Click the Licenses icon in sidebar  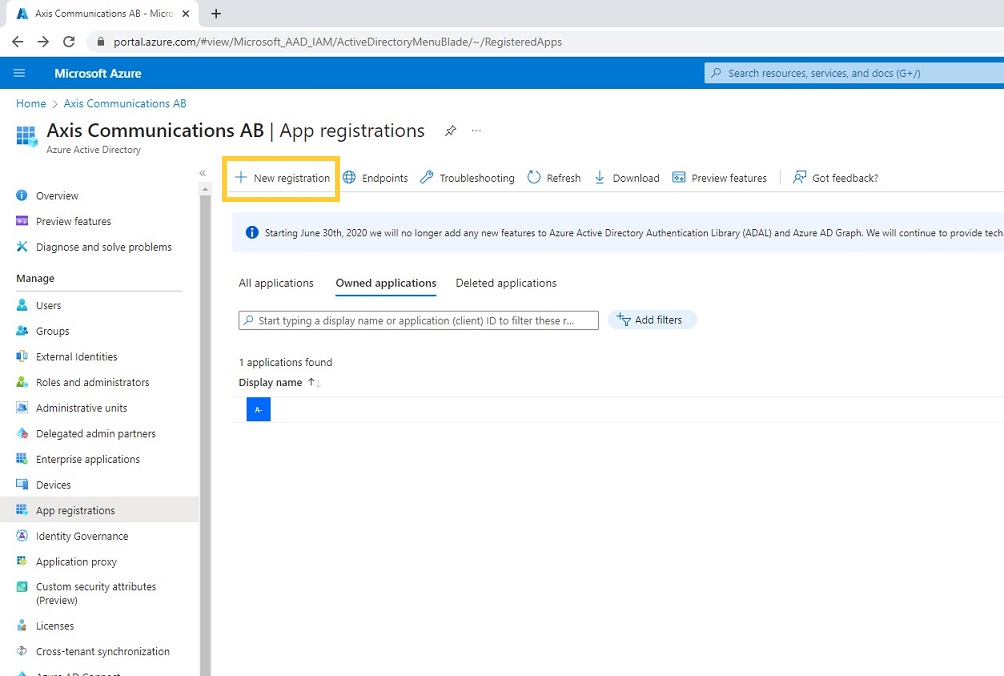click(22, 625)
